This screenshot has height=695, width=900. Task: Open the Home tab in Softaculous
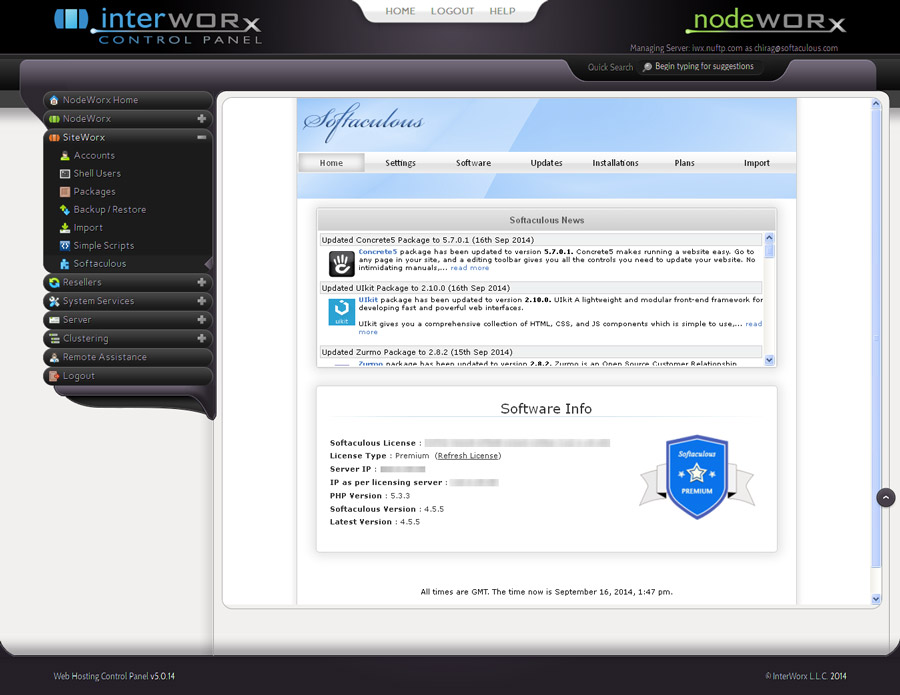331,163
